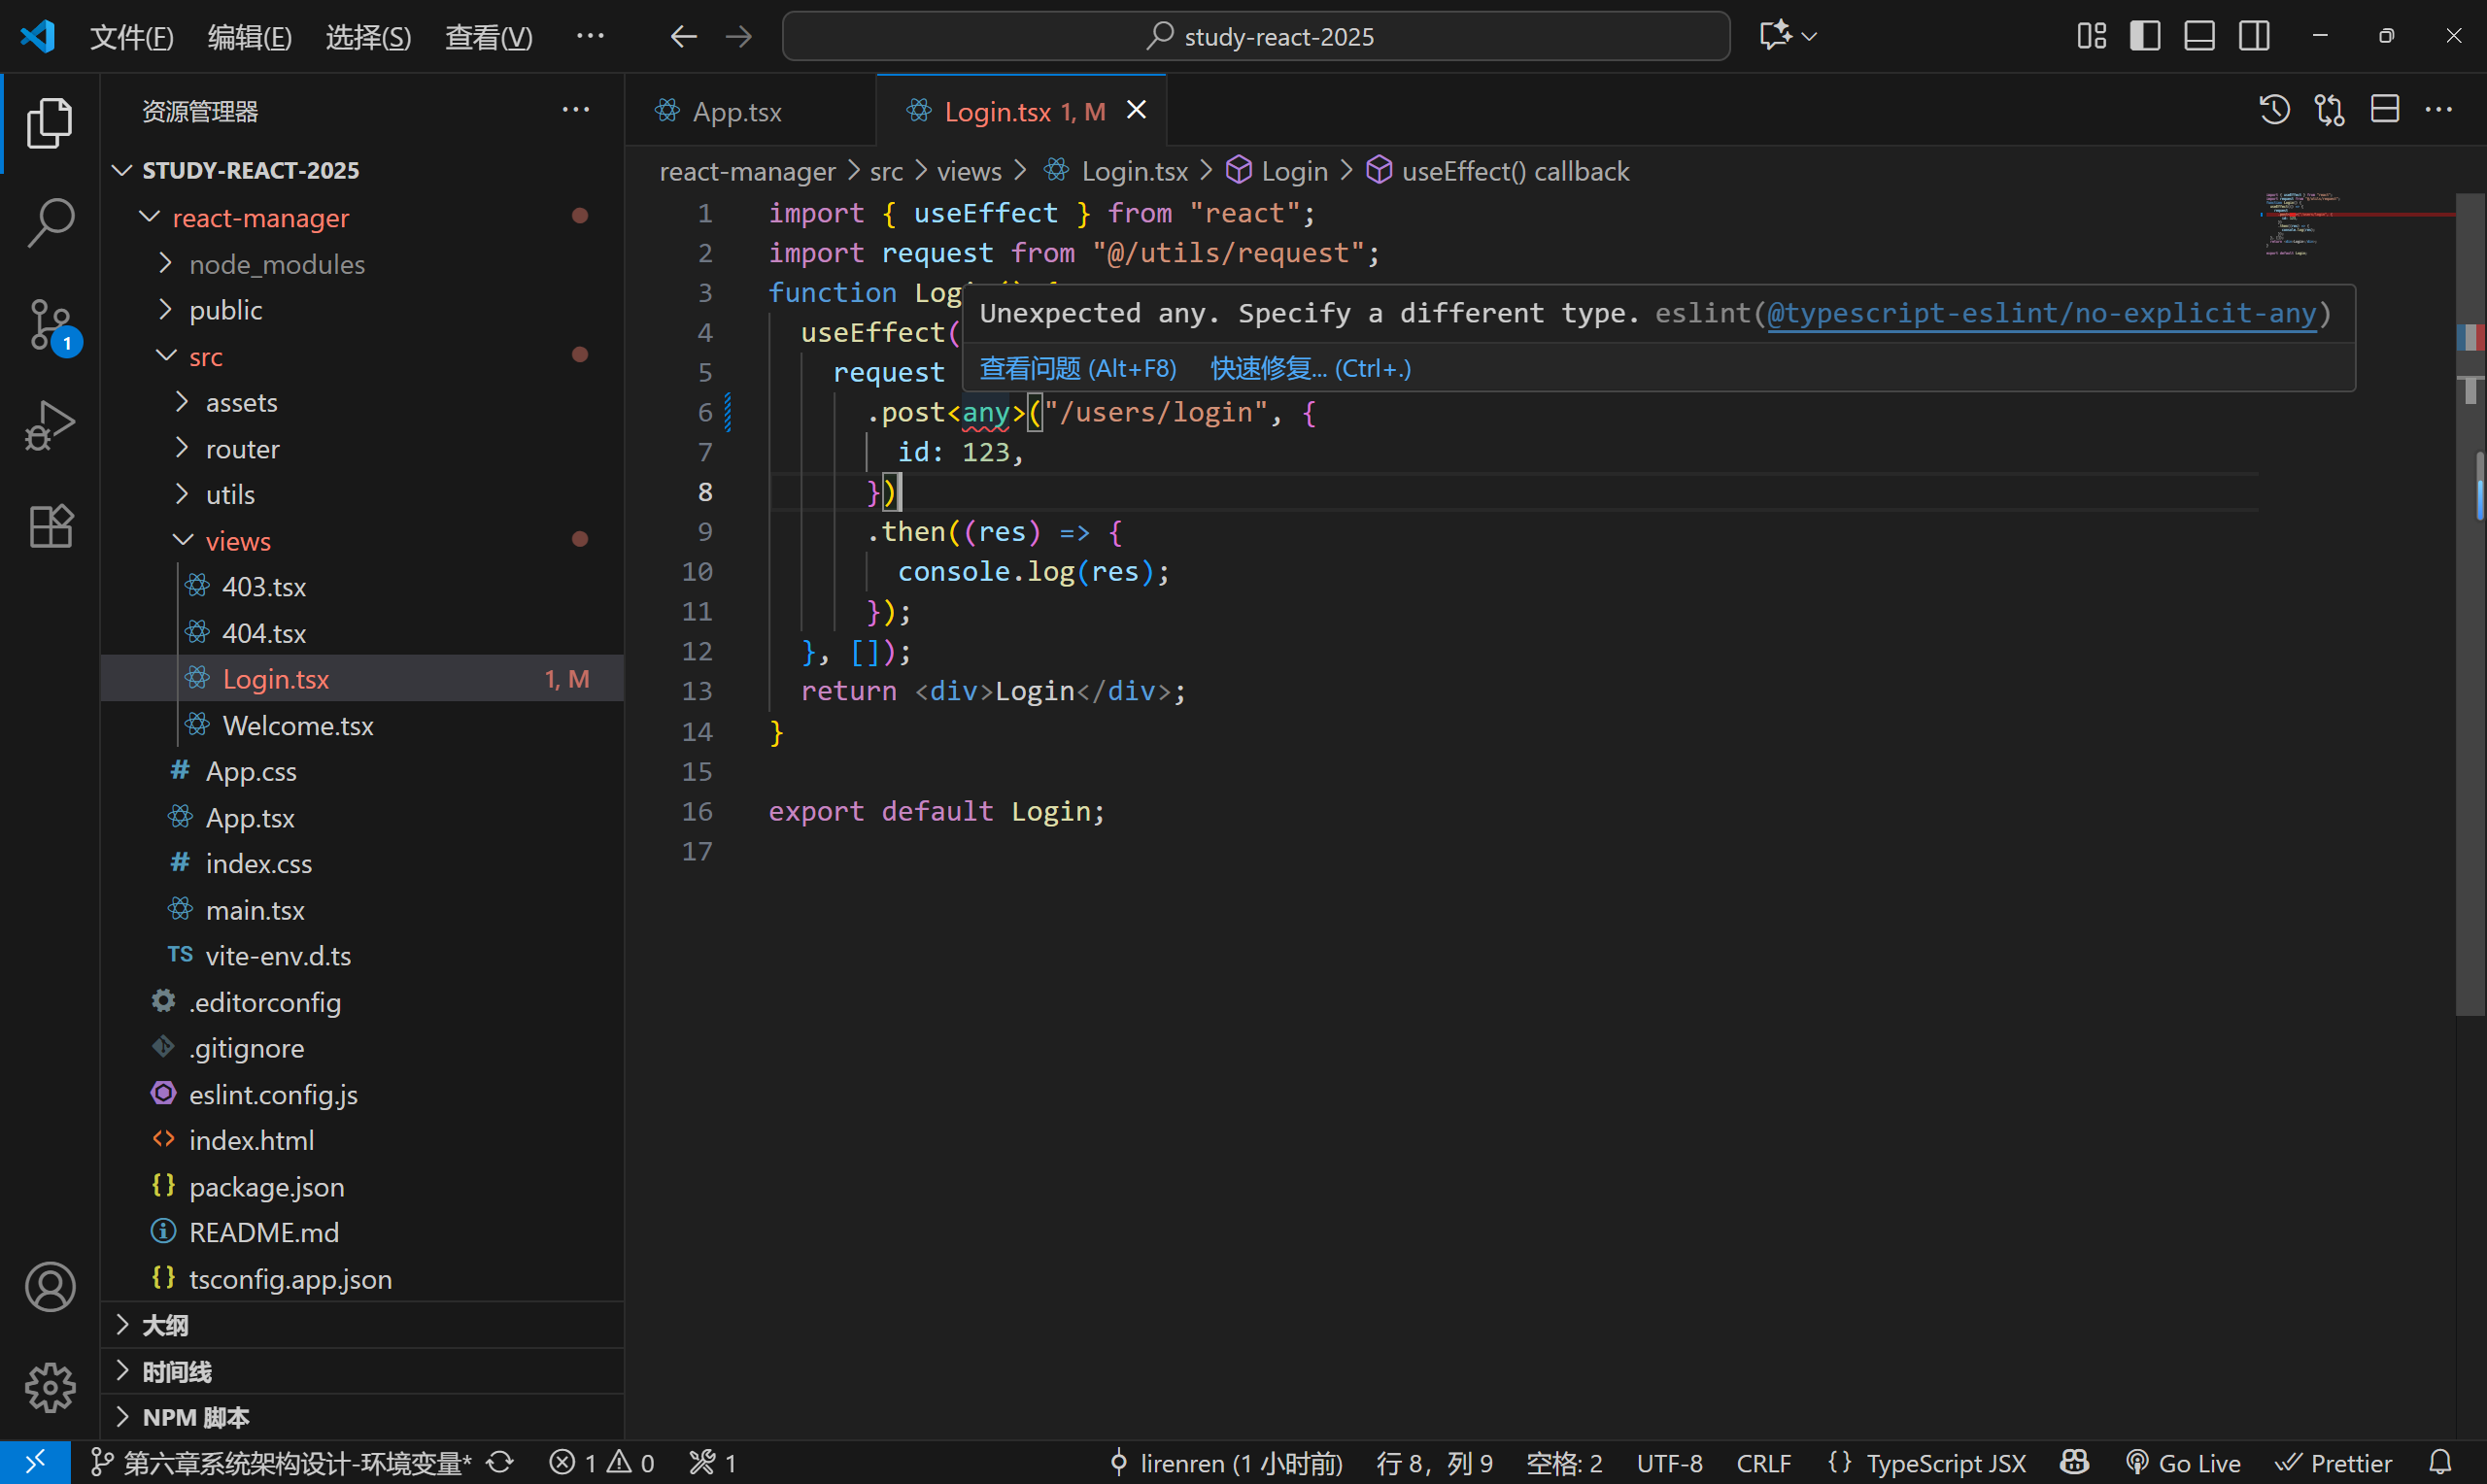Switch to the App.tsx tab
Viewport: 2487px width, 1484px height.
(x=736, y=111)
